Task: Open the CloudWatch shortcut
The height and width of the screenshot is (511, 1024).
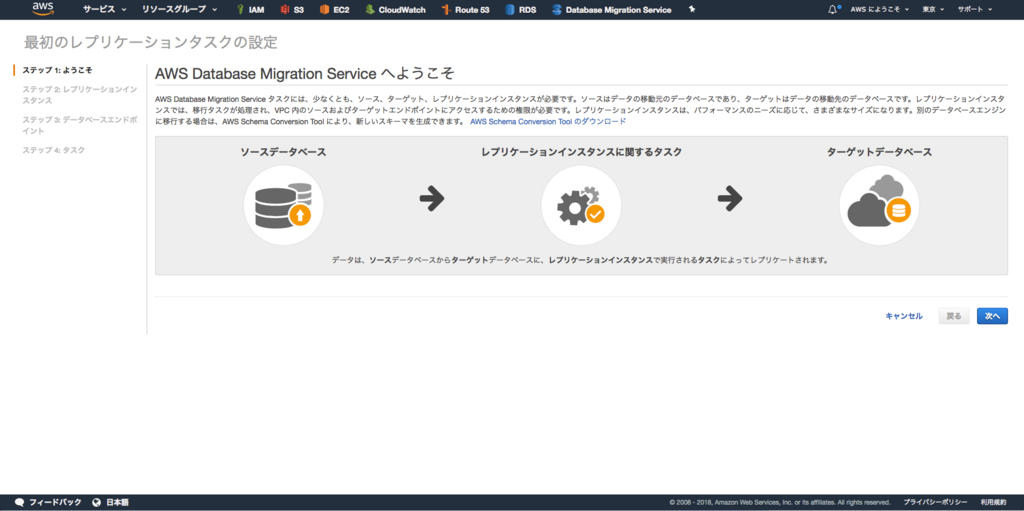Action: [395, 10]
